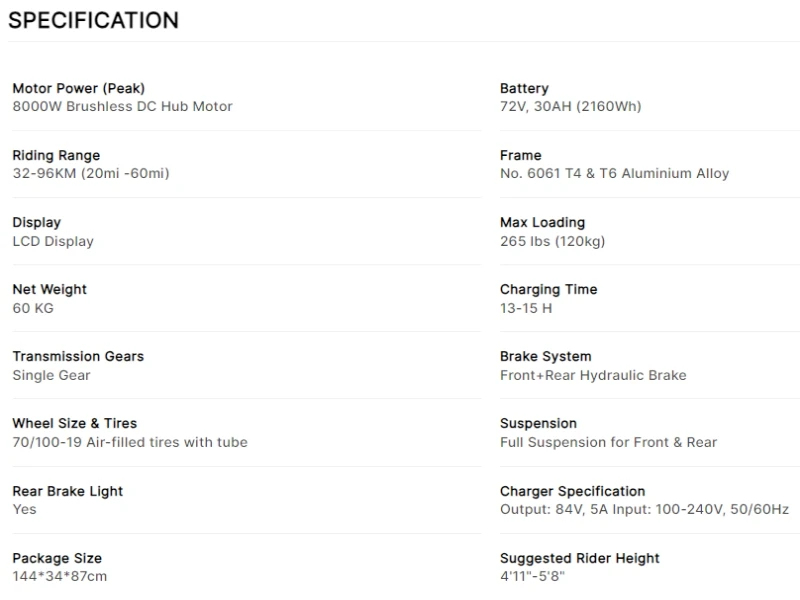Click the Suggested Rider Height value
800x600 pixels.
click(532, 576)
